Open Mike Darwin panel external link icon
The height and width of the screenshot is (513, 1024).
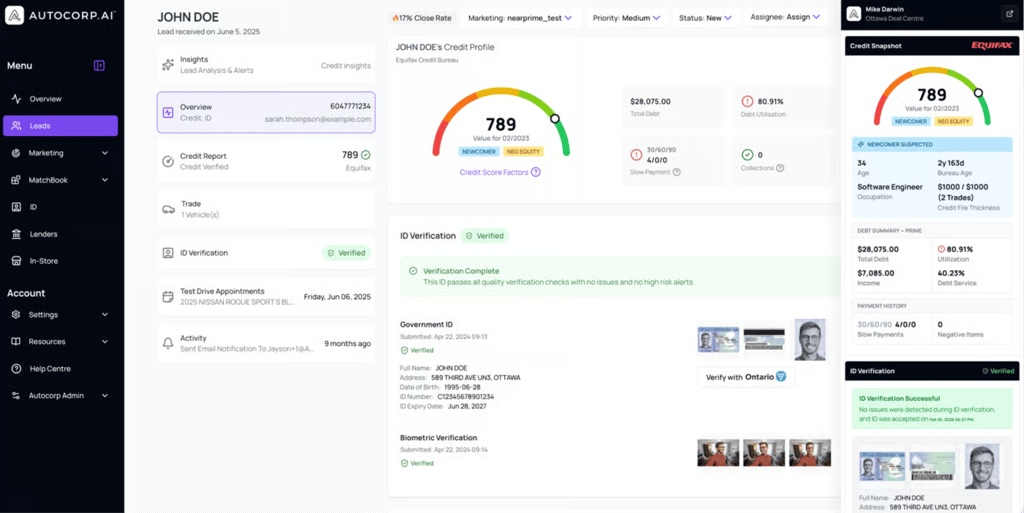(1008, 14)
